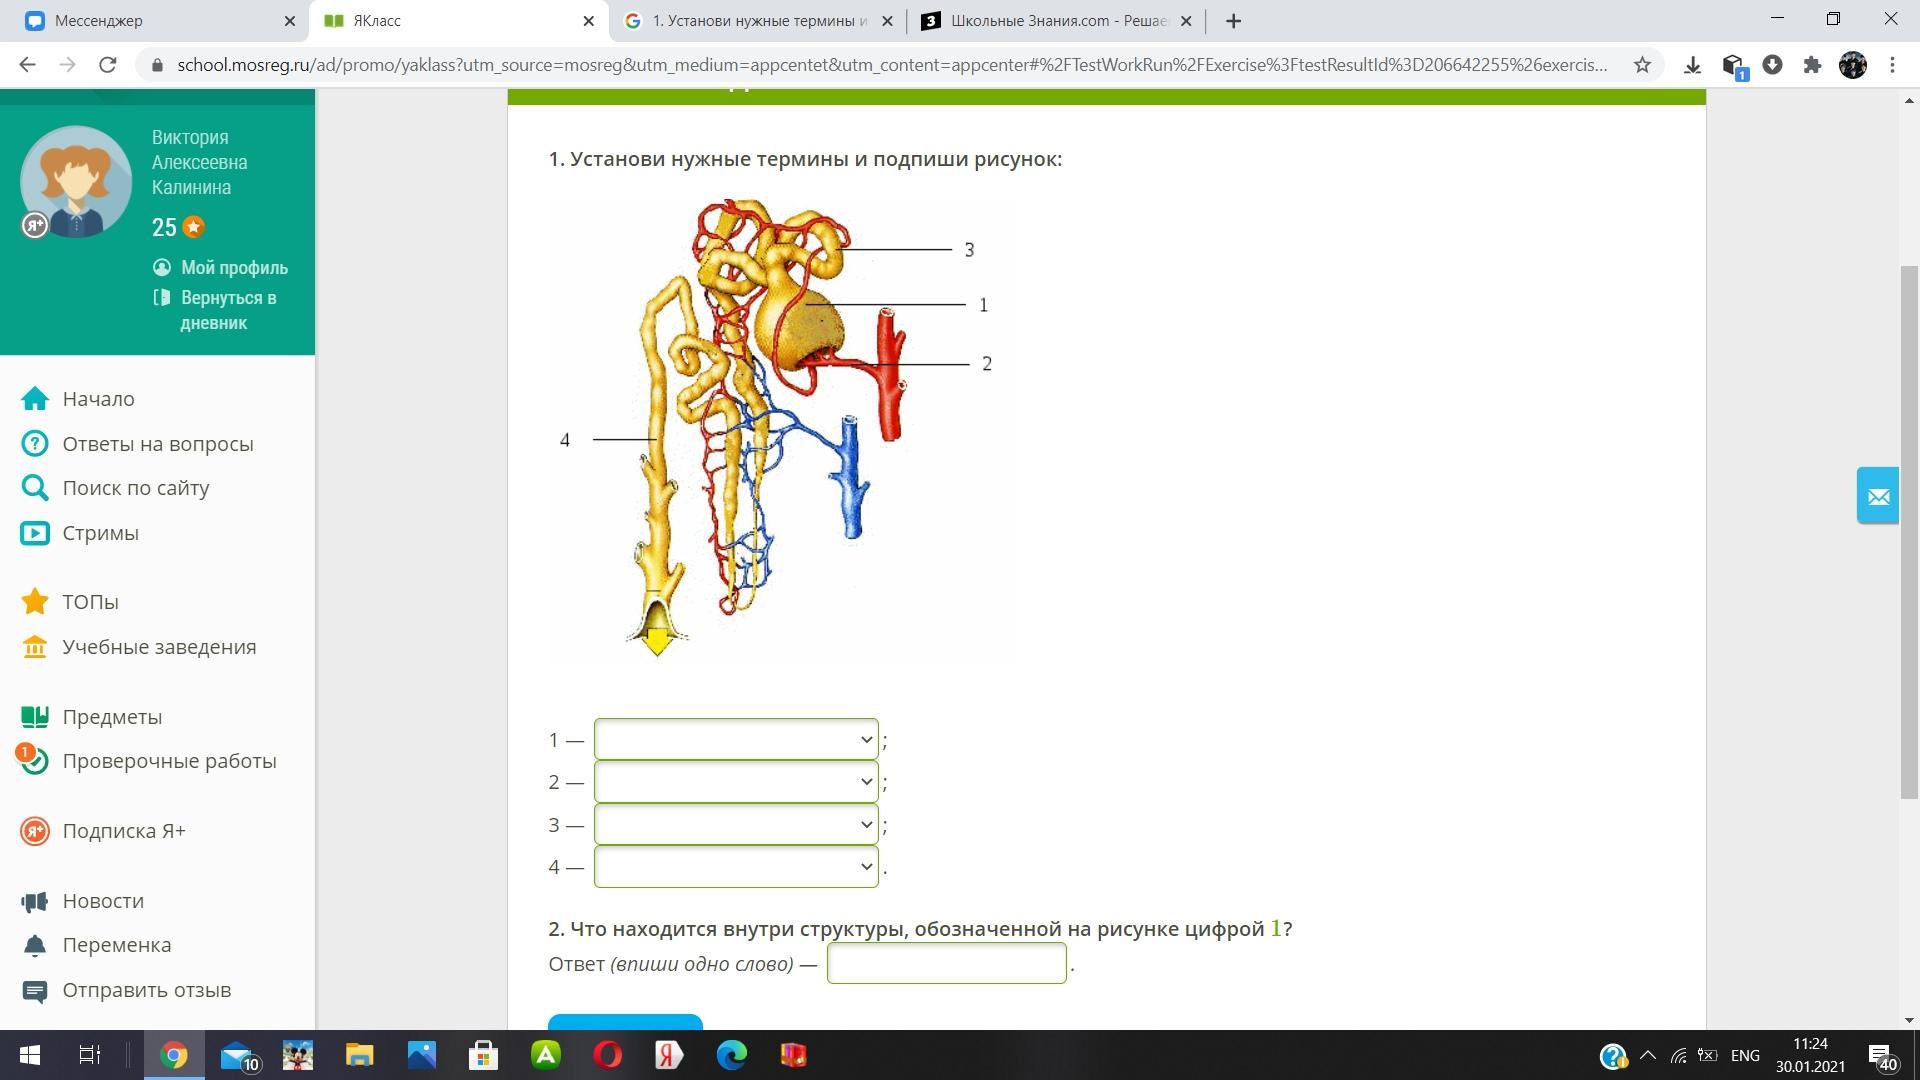Click the star icon beside ТОПы

(35, 602)
